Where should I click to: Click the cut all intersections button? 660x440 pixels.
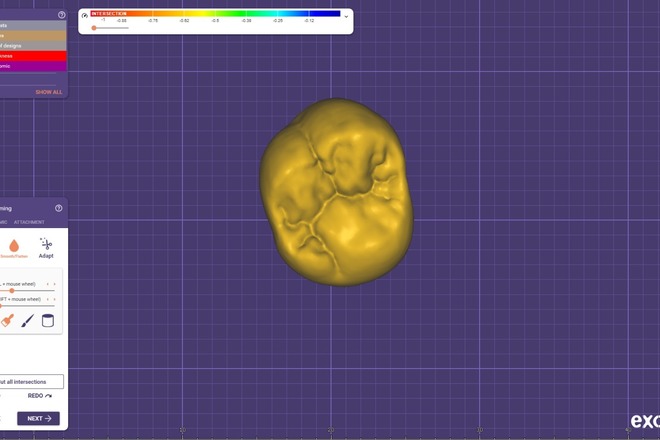pos(30,381)
